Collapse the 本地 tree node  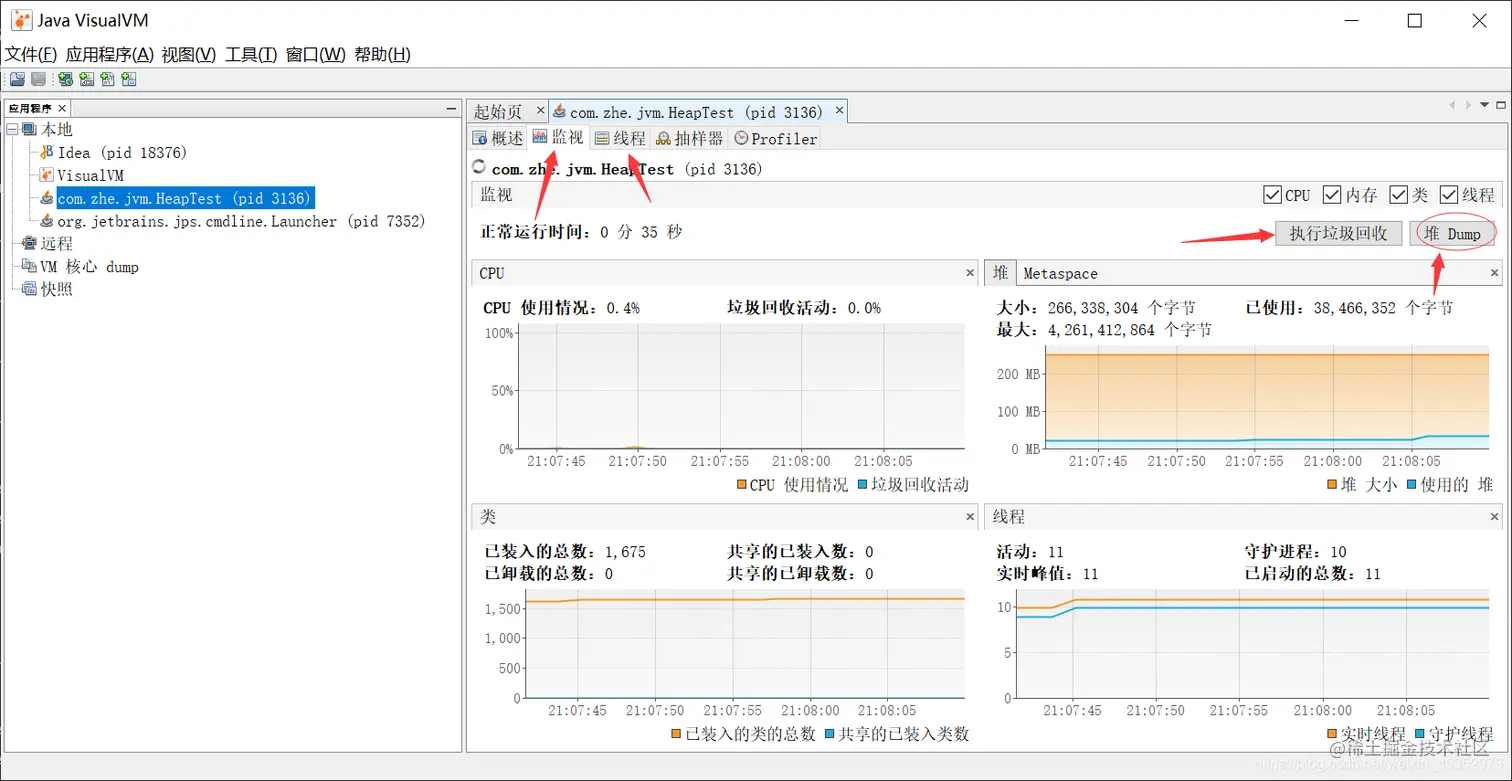pos(11,129)
